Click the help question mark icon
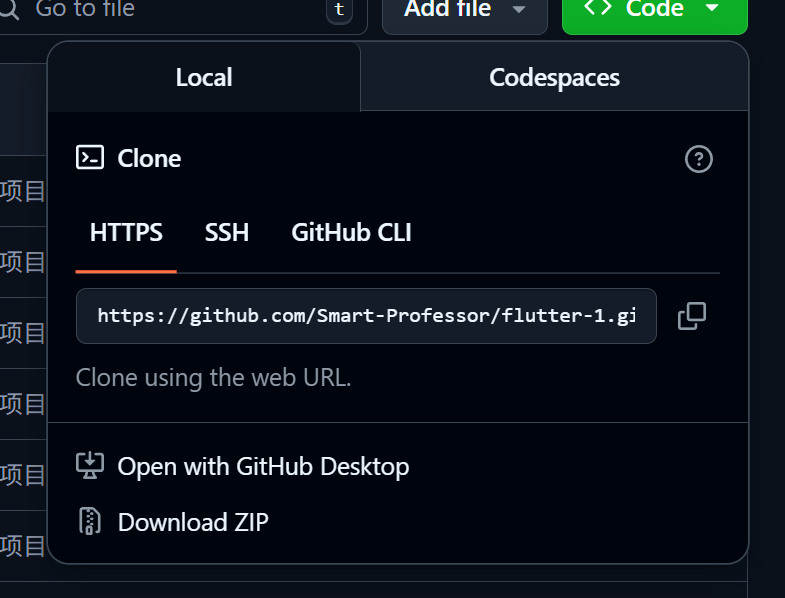The width and height of the screenshot is (785, 598). tap(698, 159)
